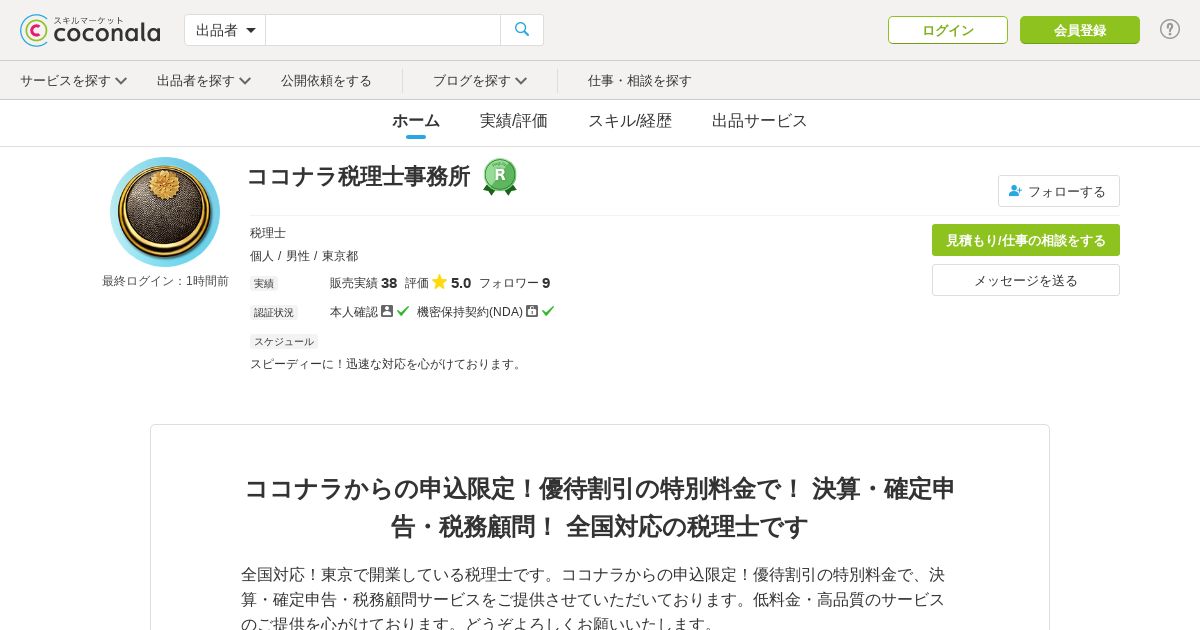The width and height of the screenshot is (1200, 630).
Task: Click the 最終ログイン：1時間前 text
Action: click(165, 281)
